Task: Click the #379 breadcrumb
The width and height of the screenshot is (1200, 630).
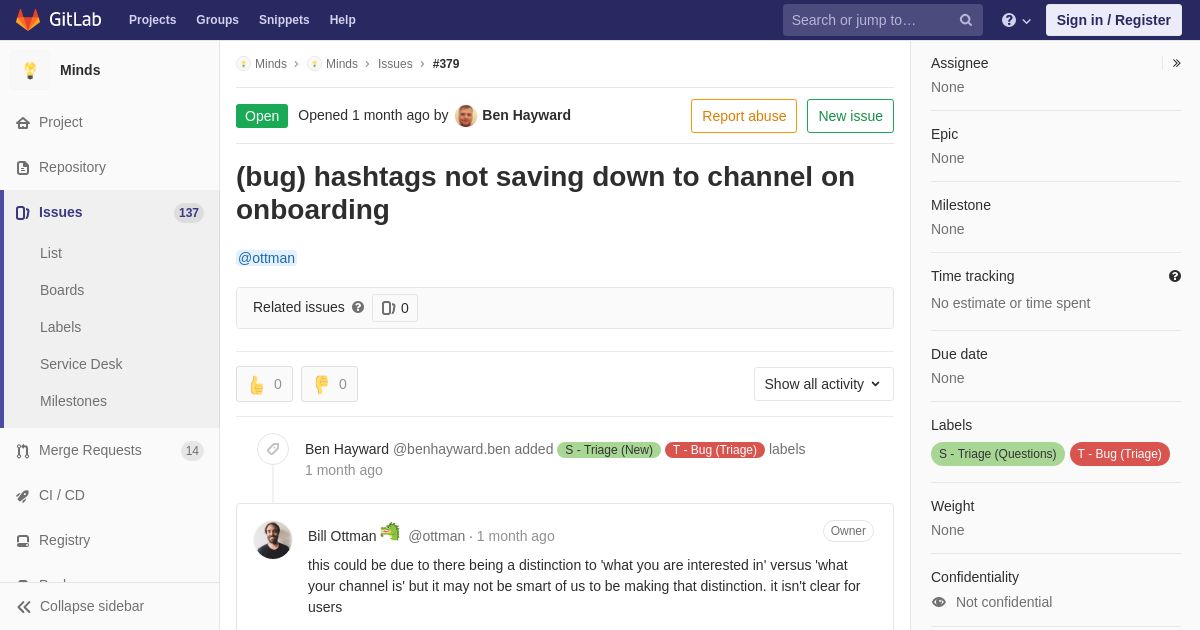Action: [446, 64]
